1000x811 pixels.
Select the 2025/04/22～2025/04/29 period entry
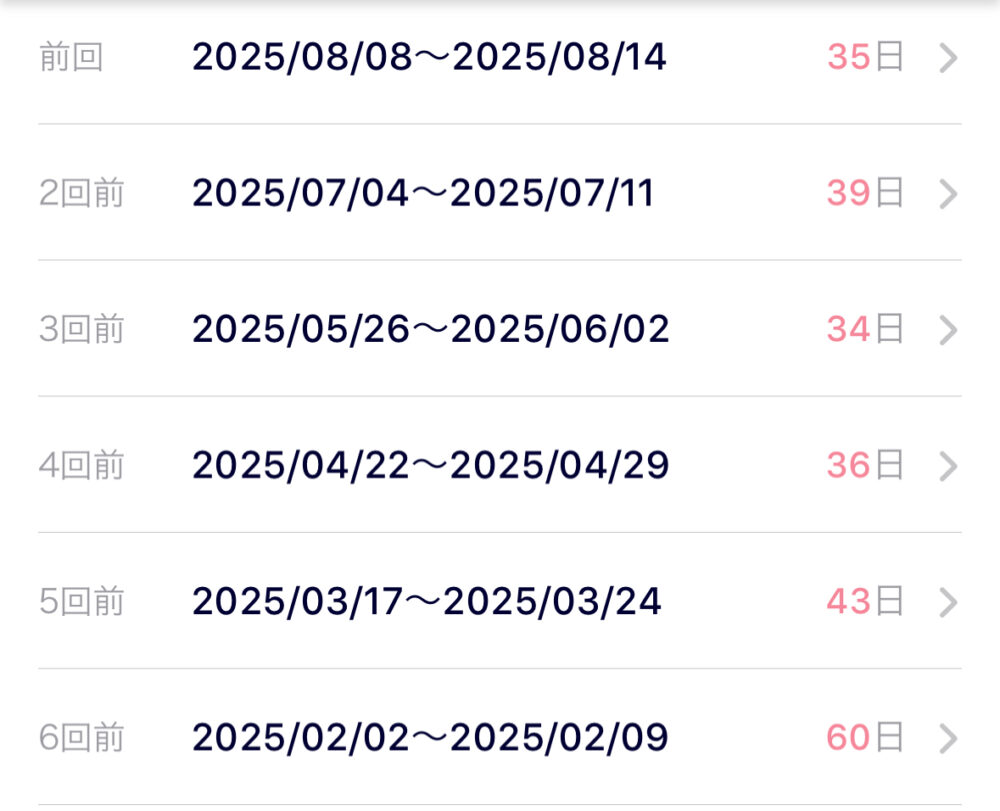430,465
